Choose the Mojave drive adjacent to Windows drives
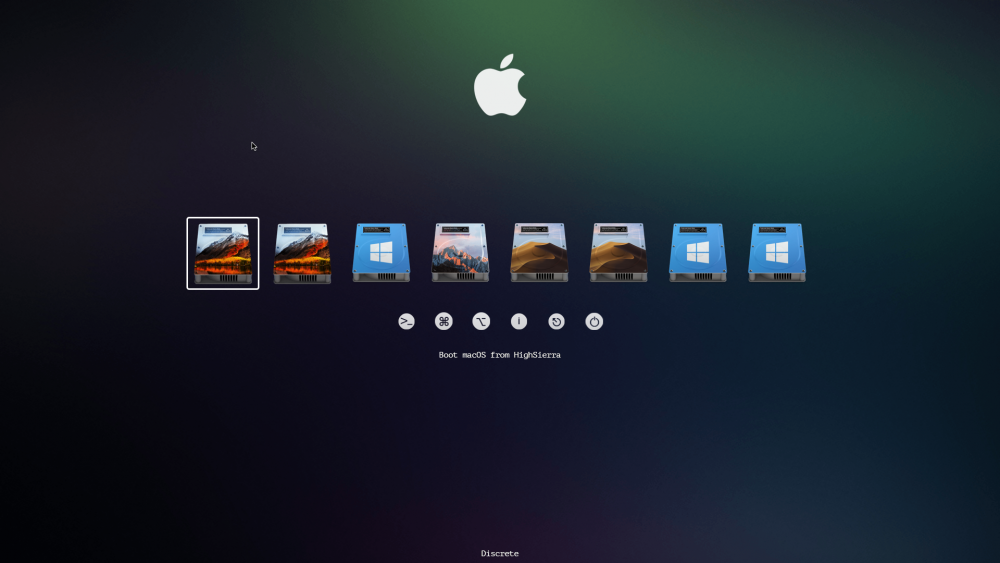The height and width of the screenshot is (563, 1000). pyautogui.click(x=619, y=253)
